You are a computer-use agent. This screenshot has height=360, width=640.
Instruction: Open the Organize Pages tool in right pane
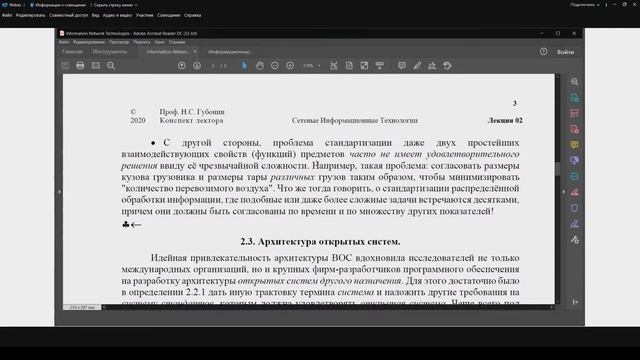pyautogui.click(x=574, y=176)
